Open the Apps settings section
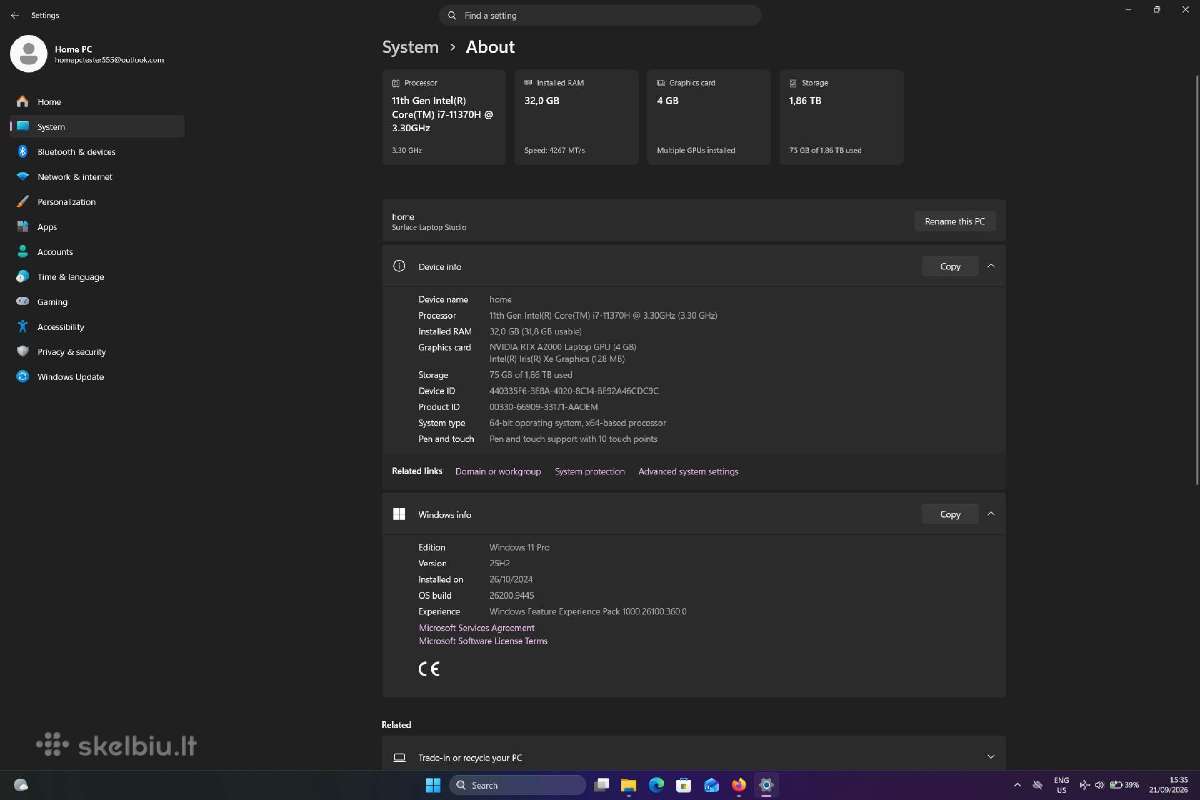 (x=96, y=227)
